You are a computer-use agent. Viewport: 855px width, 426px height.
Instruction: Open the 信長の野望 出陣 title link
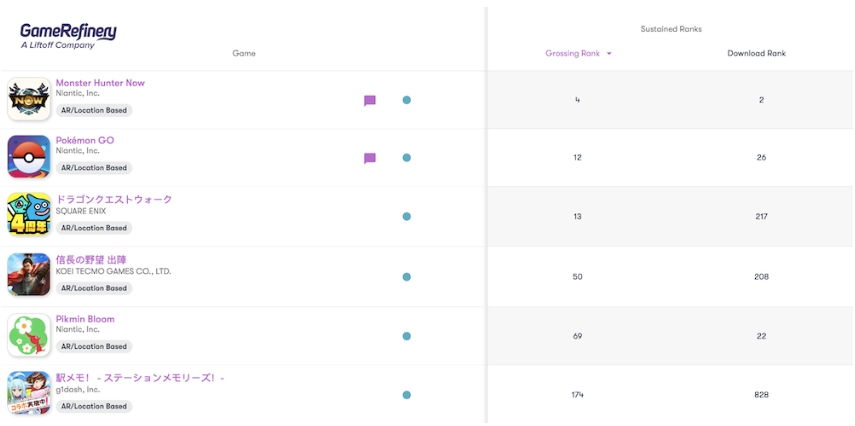click(x=91, y=260)
